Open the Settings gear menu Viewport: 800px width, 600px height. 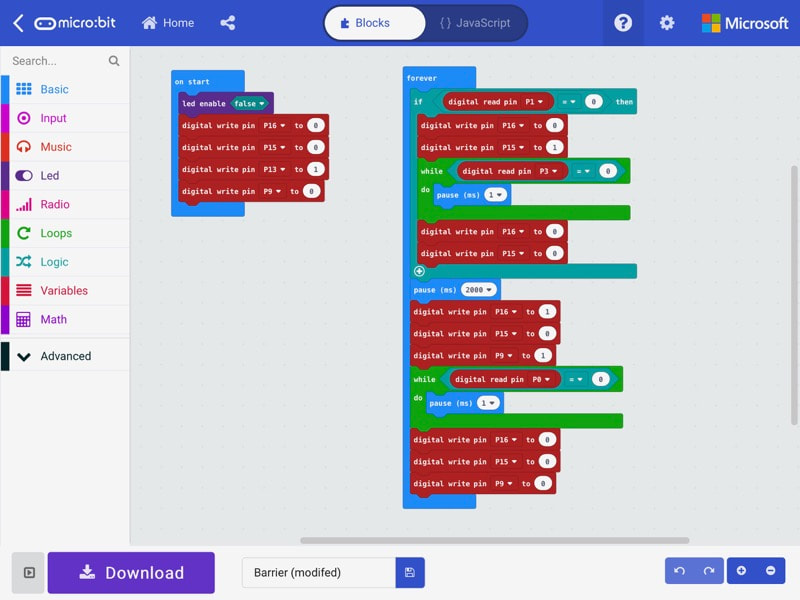[667, 23]
